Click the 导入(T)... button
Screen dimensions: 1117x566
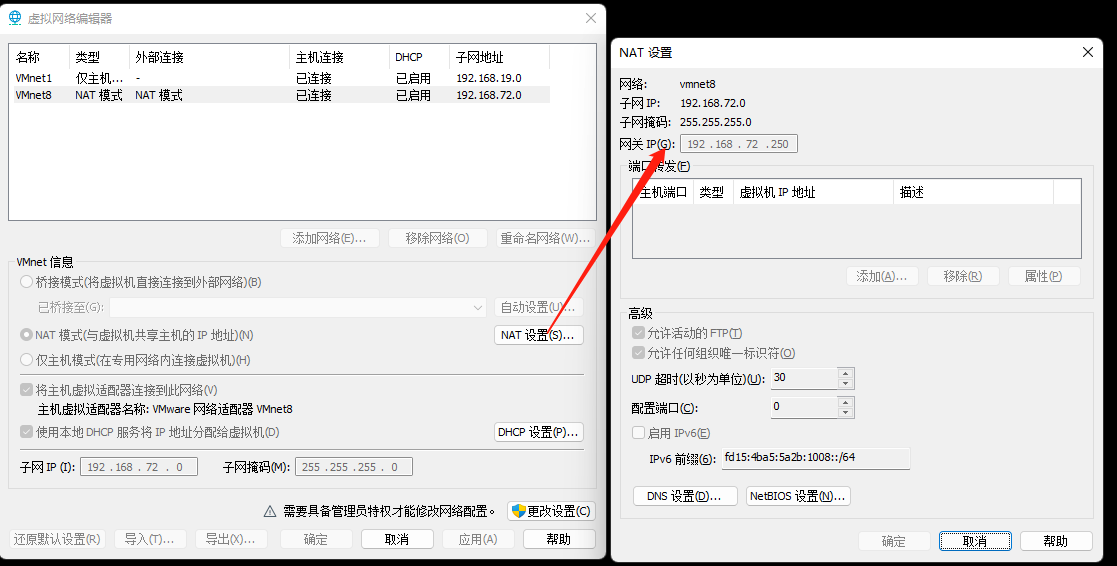coord(150,540)
